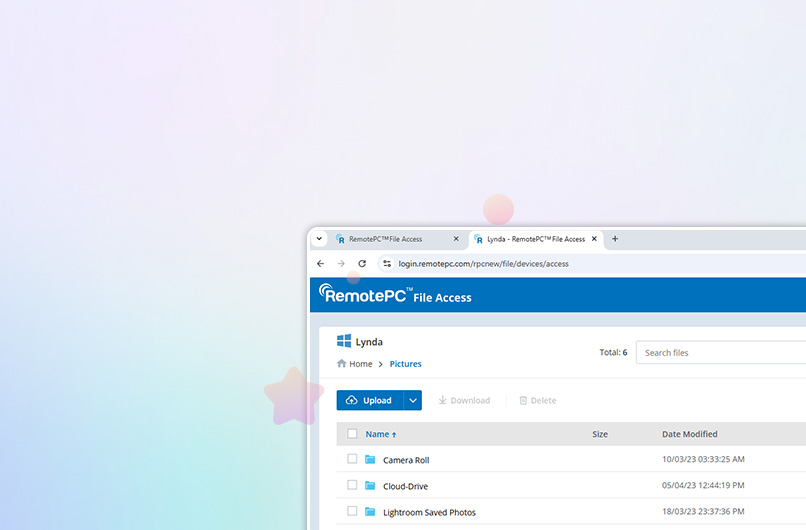The image size is (806, 530).
Task: Check the Cloud-Drive checkbox
Action: click(x=352, y=485)
